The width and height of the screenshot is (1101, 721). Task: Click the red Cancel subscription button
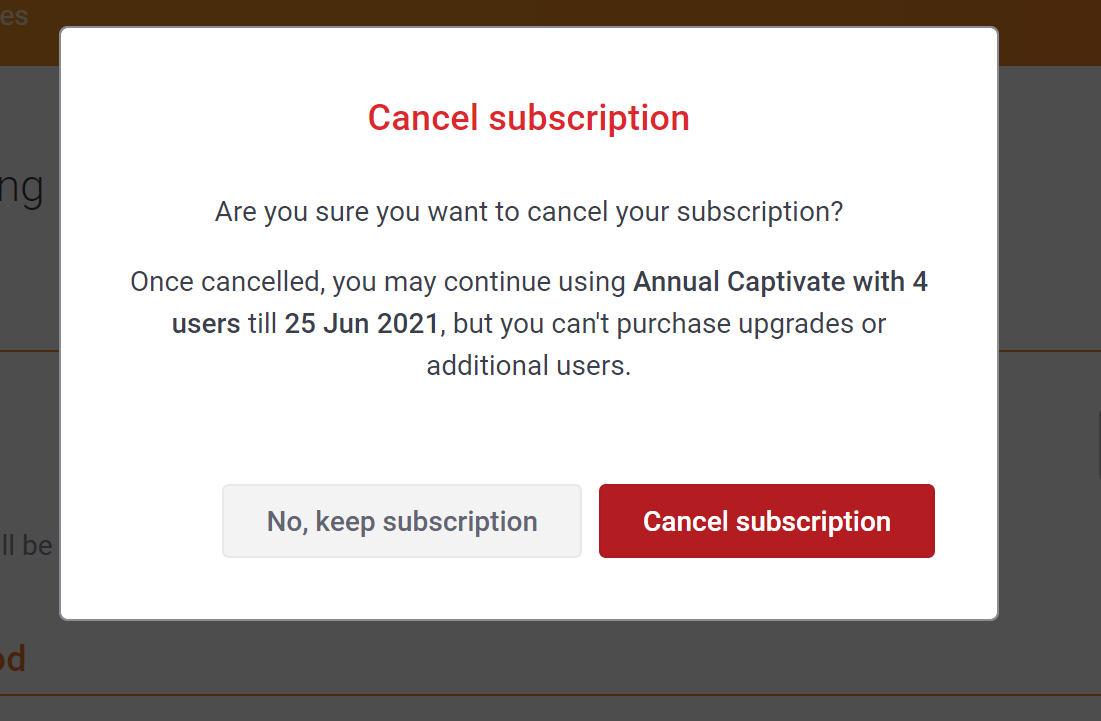(x=766, y=521)
